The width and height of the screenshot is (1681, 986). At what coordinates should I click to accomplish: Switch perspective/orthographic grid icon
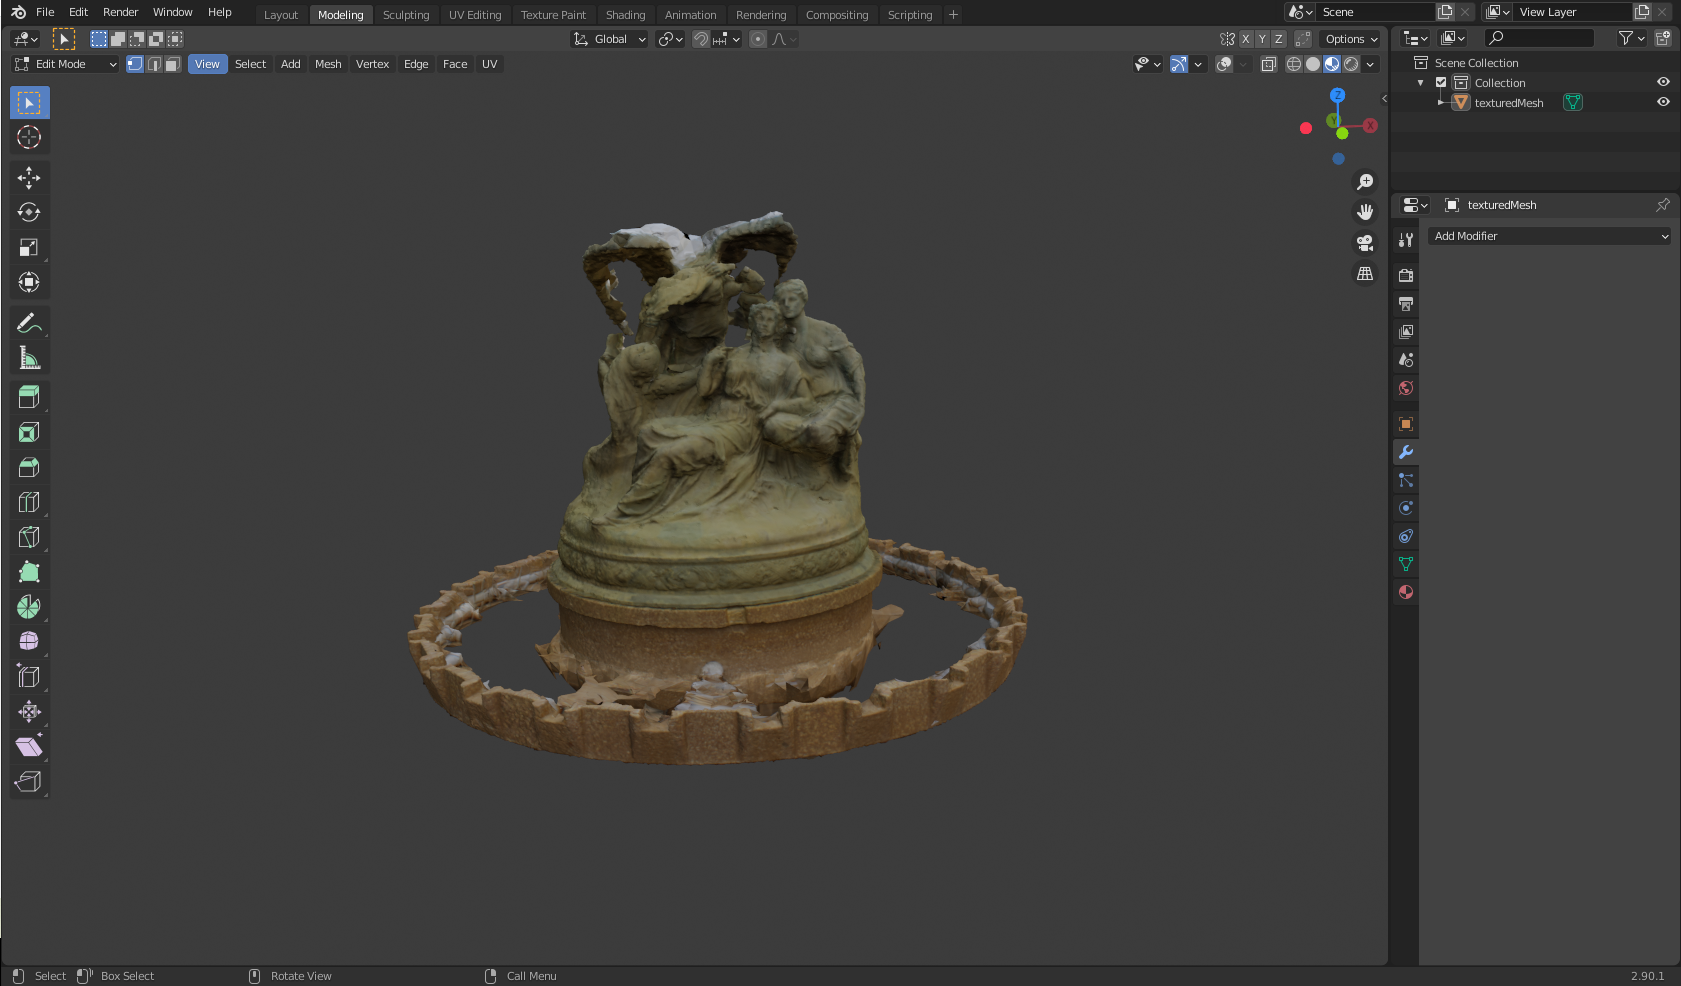pyautogui.click(x=1365, y=273)
